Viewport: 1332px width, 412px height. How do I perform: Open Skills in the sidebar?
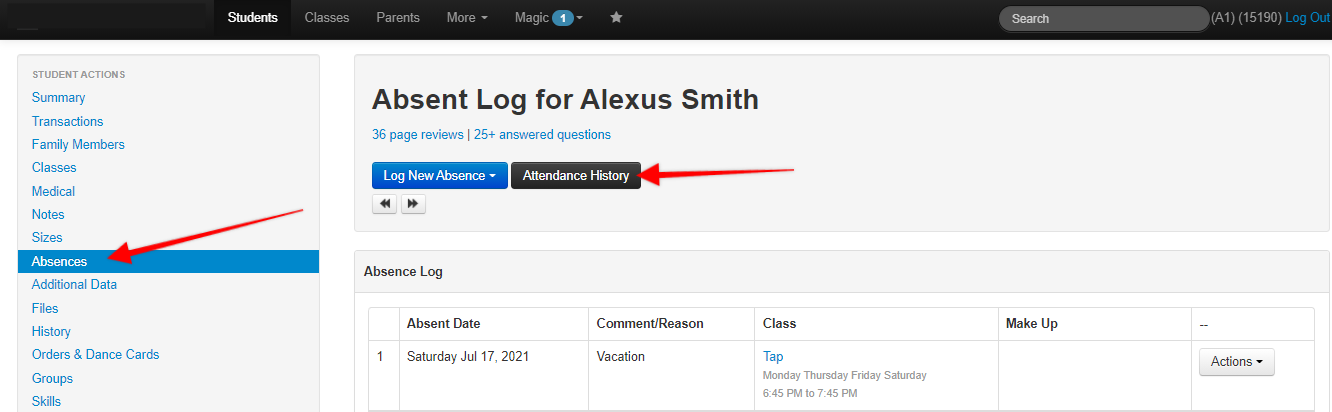click(x=46, y=401)
